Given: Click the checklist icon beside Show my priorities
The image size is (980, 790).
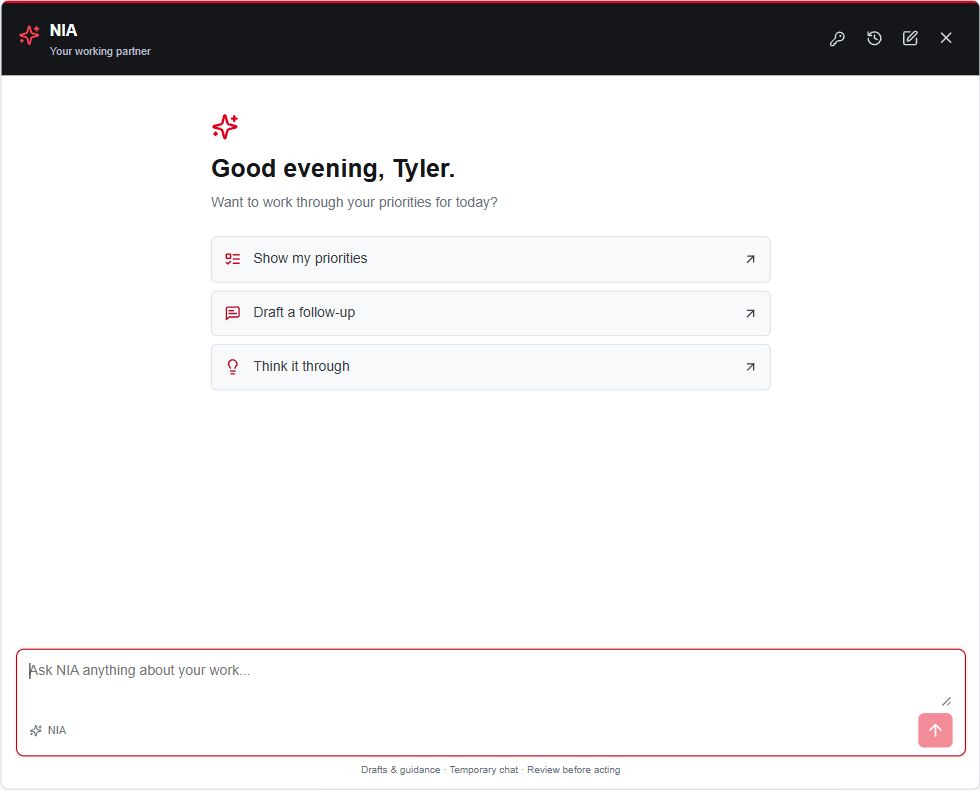Looking at the screenshot, I should [x=232, y=259].
